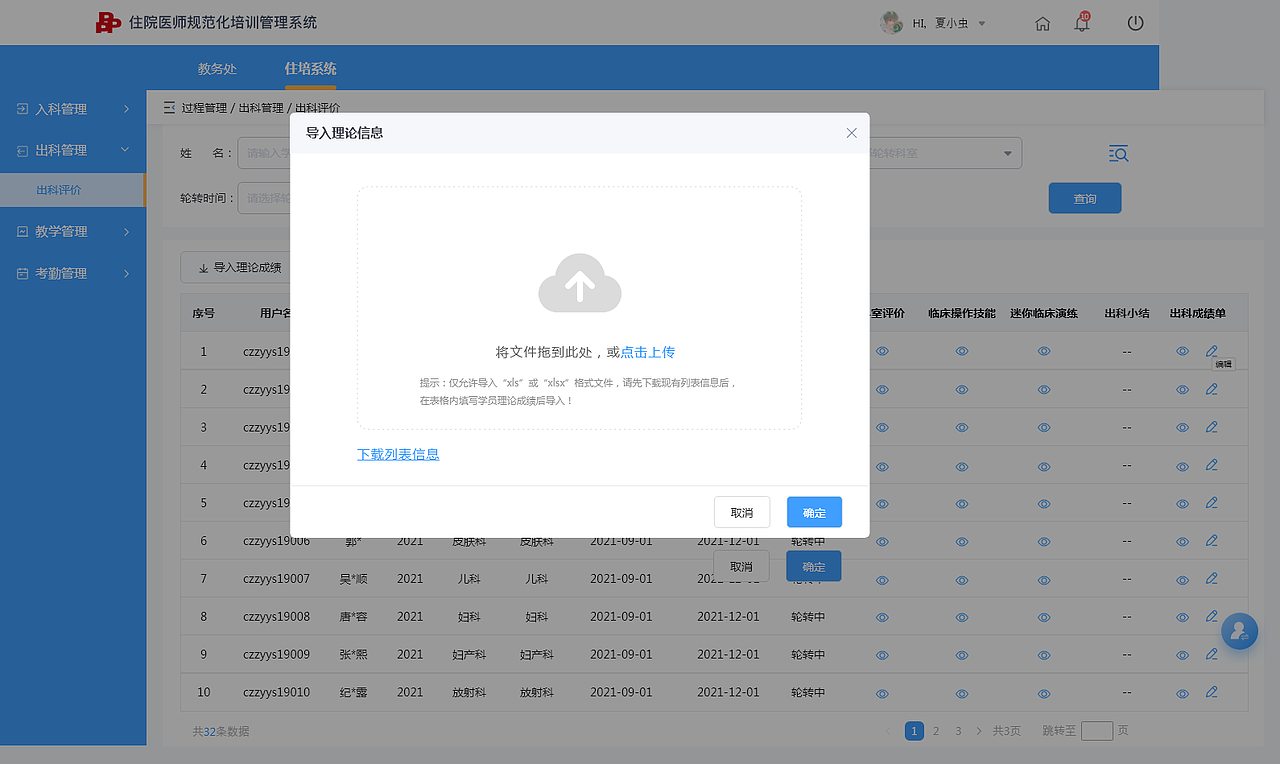View 科室评价 for row 6 with the eye icon
This screenshot has height=764, width=1280.
tap(882, 541)
